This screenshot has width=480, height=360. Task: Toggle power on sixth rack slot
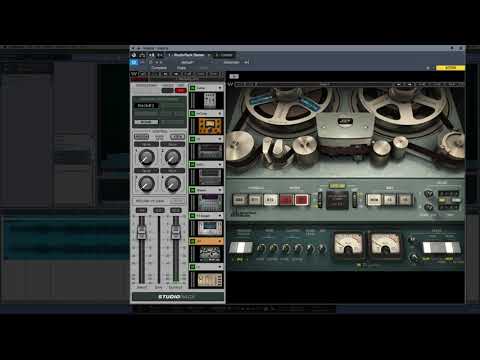coord(193,216)
